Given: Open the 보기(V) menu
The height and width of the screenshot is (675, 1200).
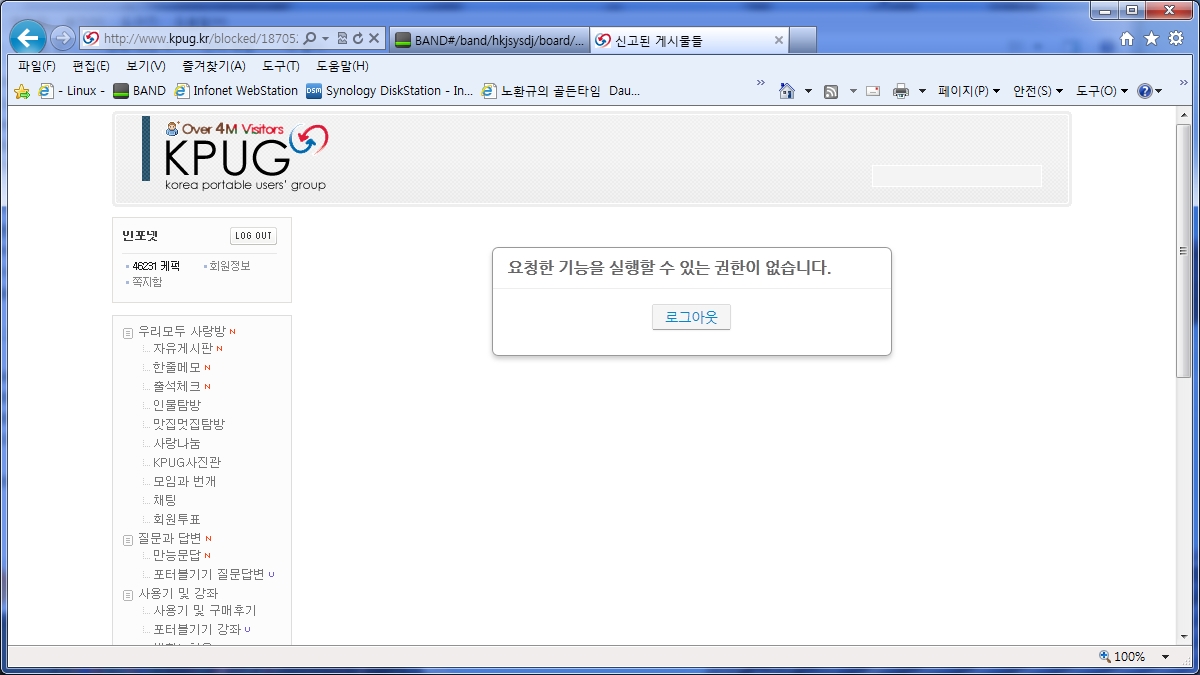Looking at the screenshot, I should coord(146,66).
